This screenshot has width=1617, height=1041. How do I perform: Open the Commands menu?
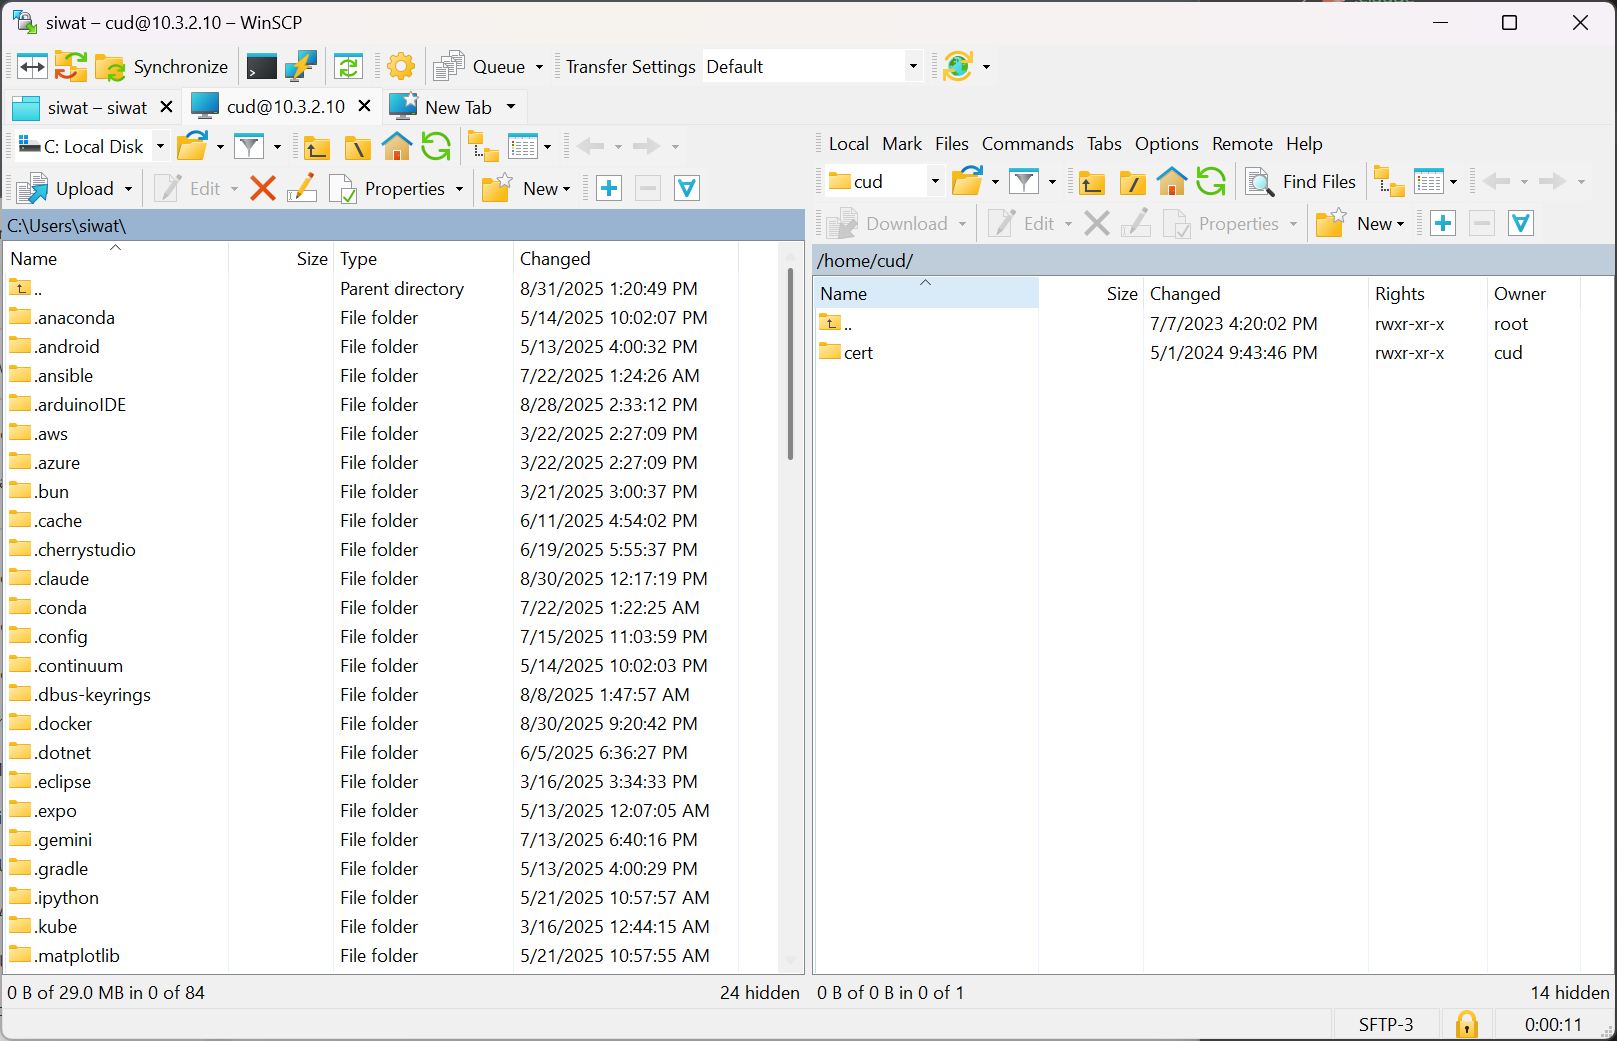pos(1027,144)
